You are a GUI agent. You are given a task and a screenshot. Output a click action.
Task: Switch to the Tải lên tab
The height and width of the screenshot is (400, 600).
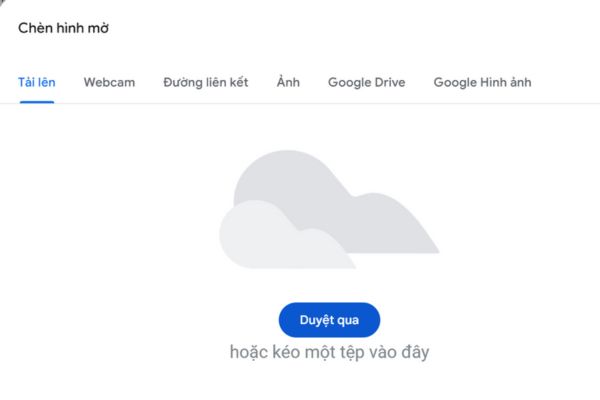[37, 82]
